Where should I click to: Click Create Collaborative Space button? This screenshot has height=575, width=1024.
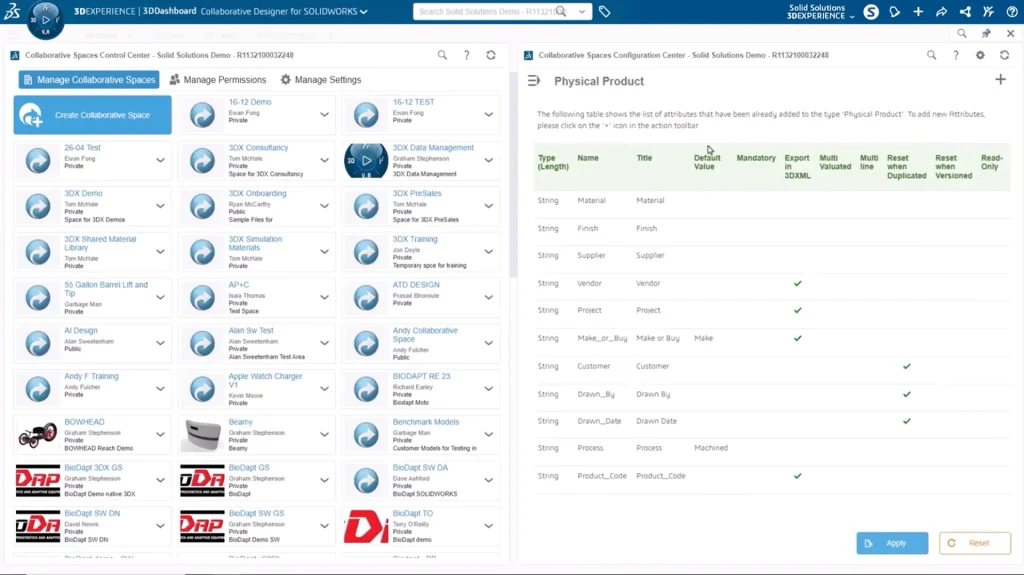(93, 115)
